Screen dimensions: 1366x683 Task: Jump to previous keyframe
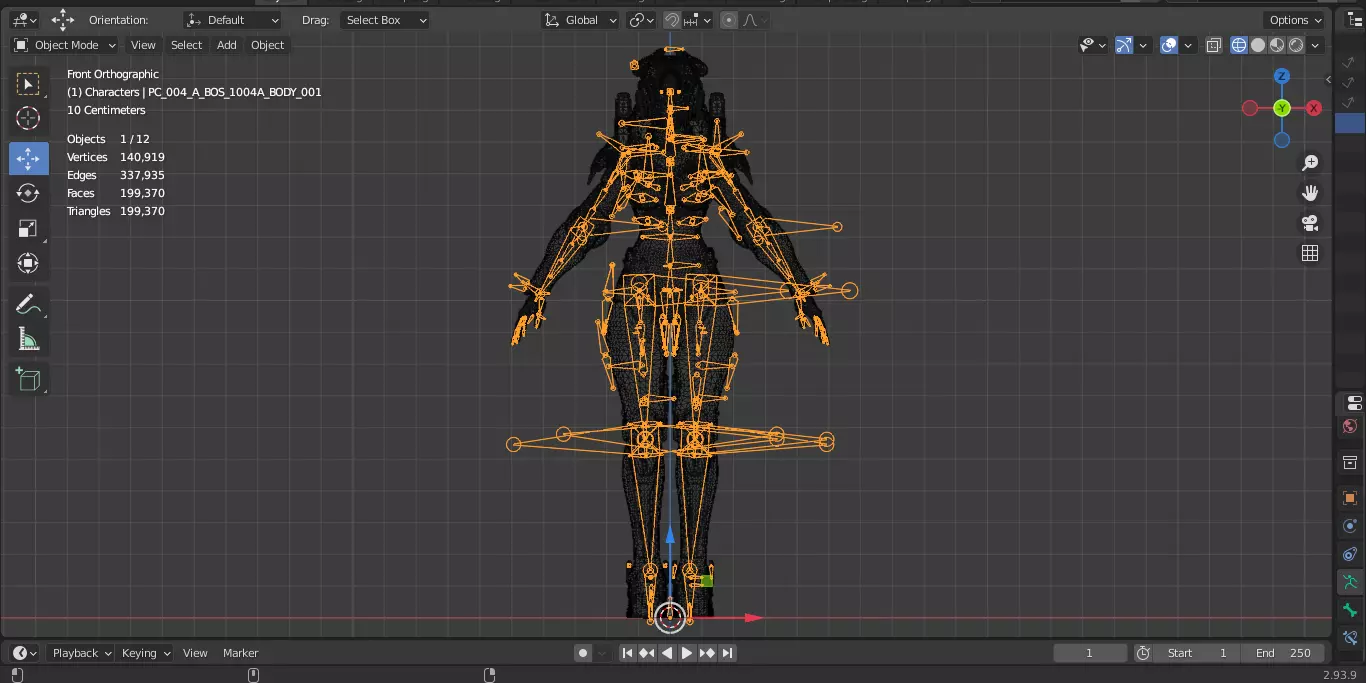(x=647, y=653)
